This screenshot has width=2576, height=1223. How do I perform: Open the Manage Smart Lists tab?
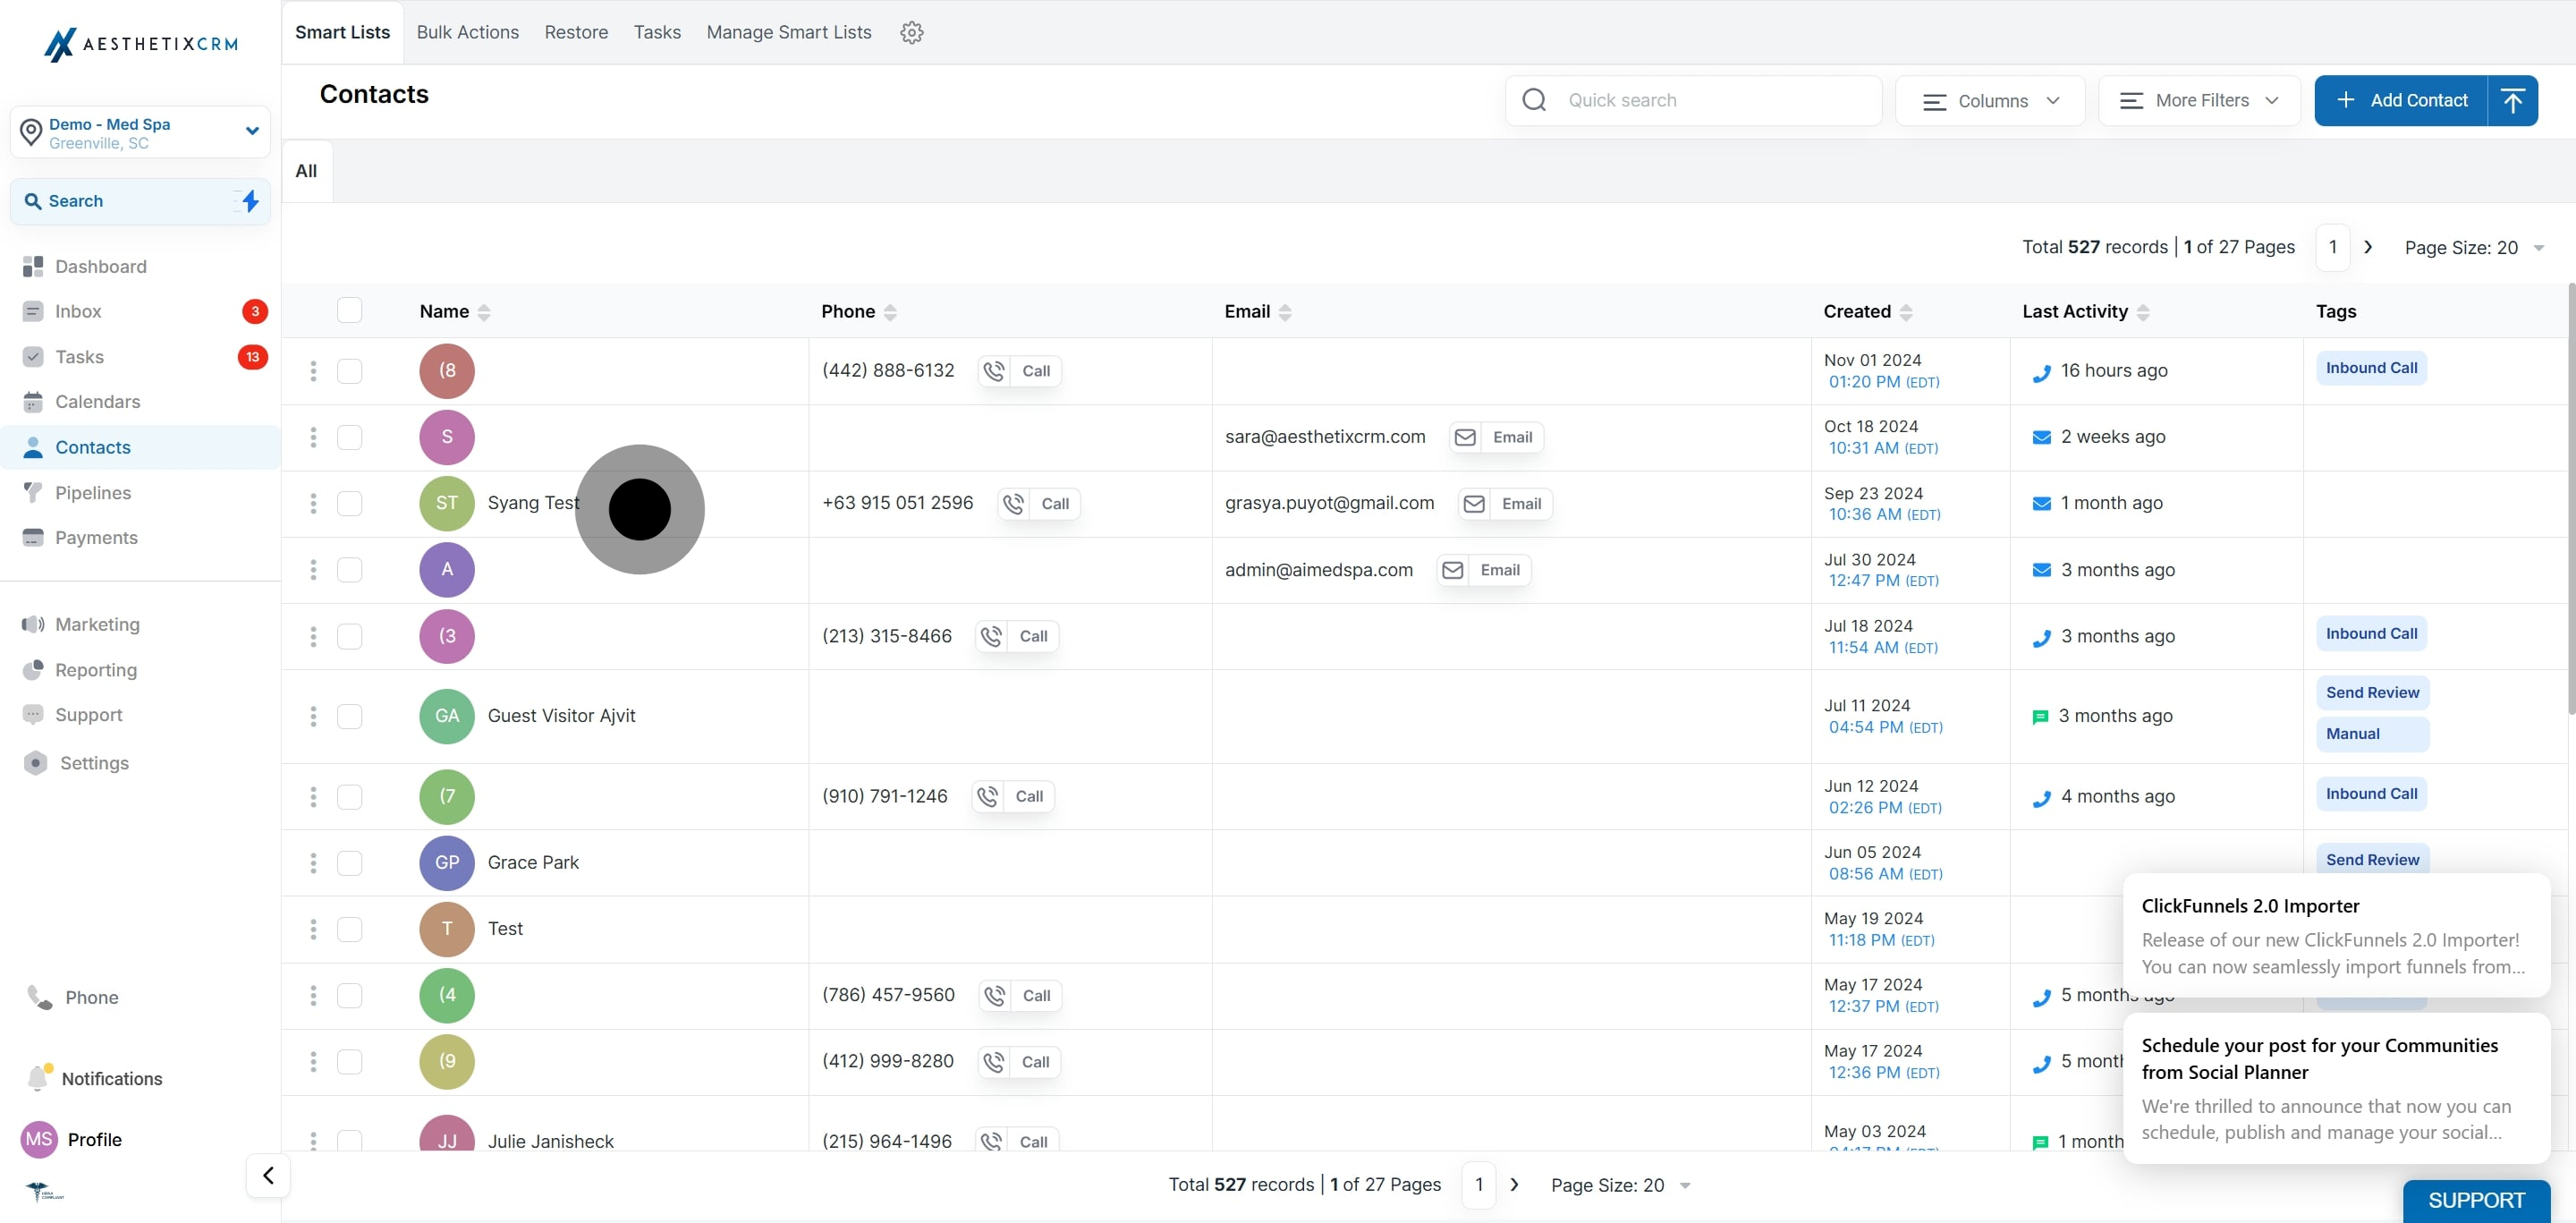click(788, 32)
